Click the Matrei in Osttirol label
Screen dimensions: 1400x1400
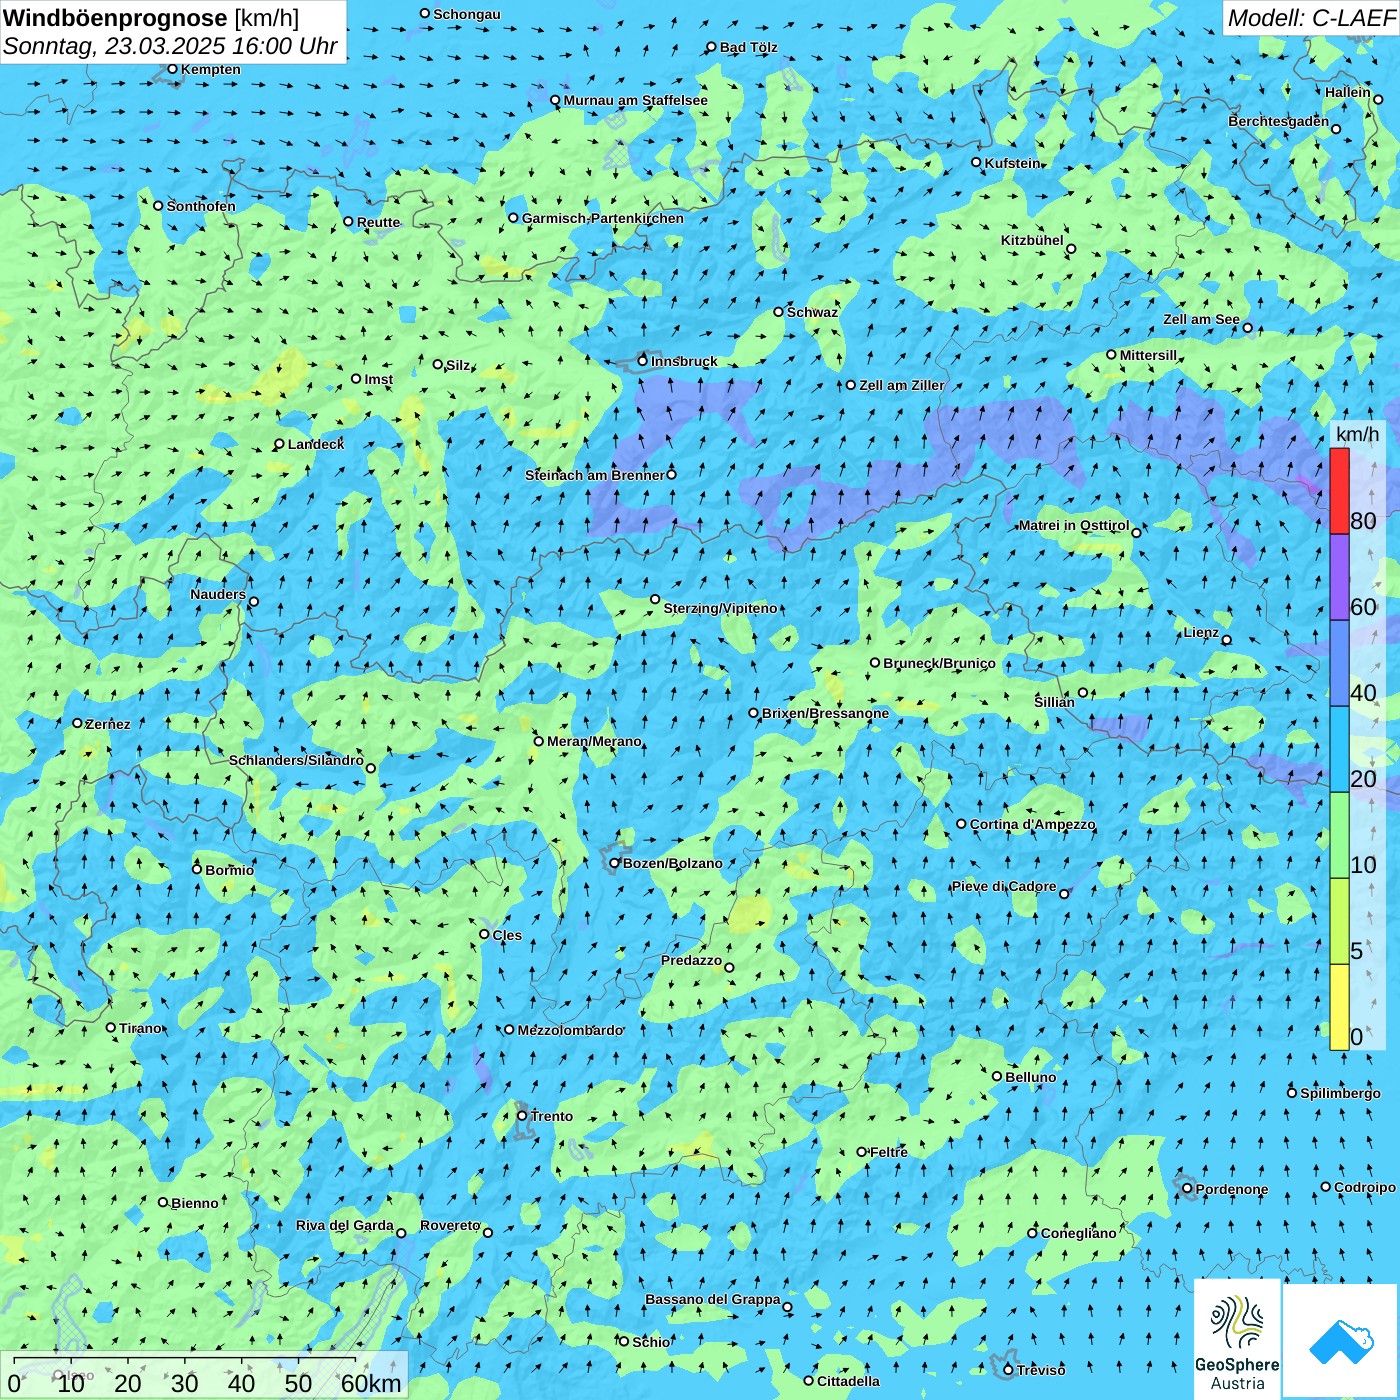click(x=1074, y=525)
